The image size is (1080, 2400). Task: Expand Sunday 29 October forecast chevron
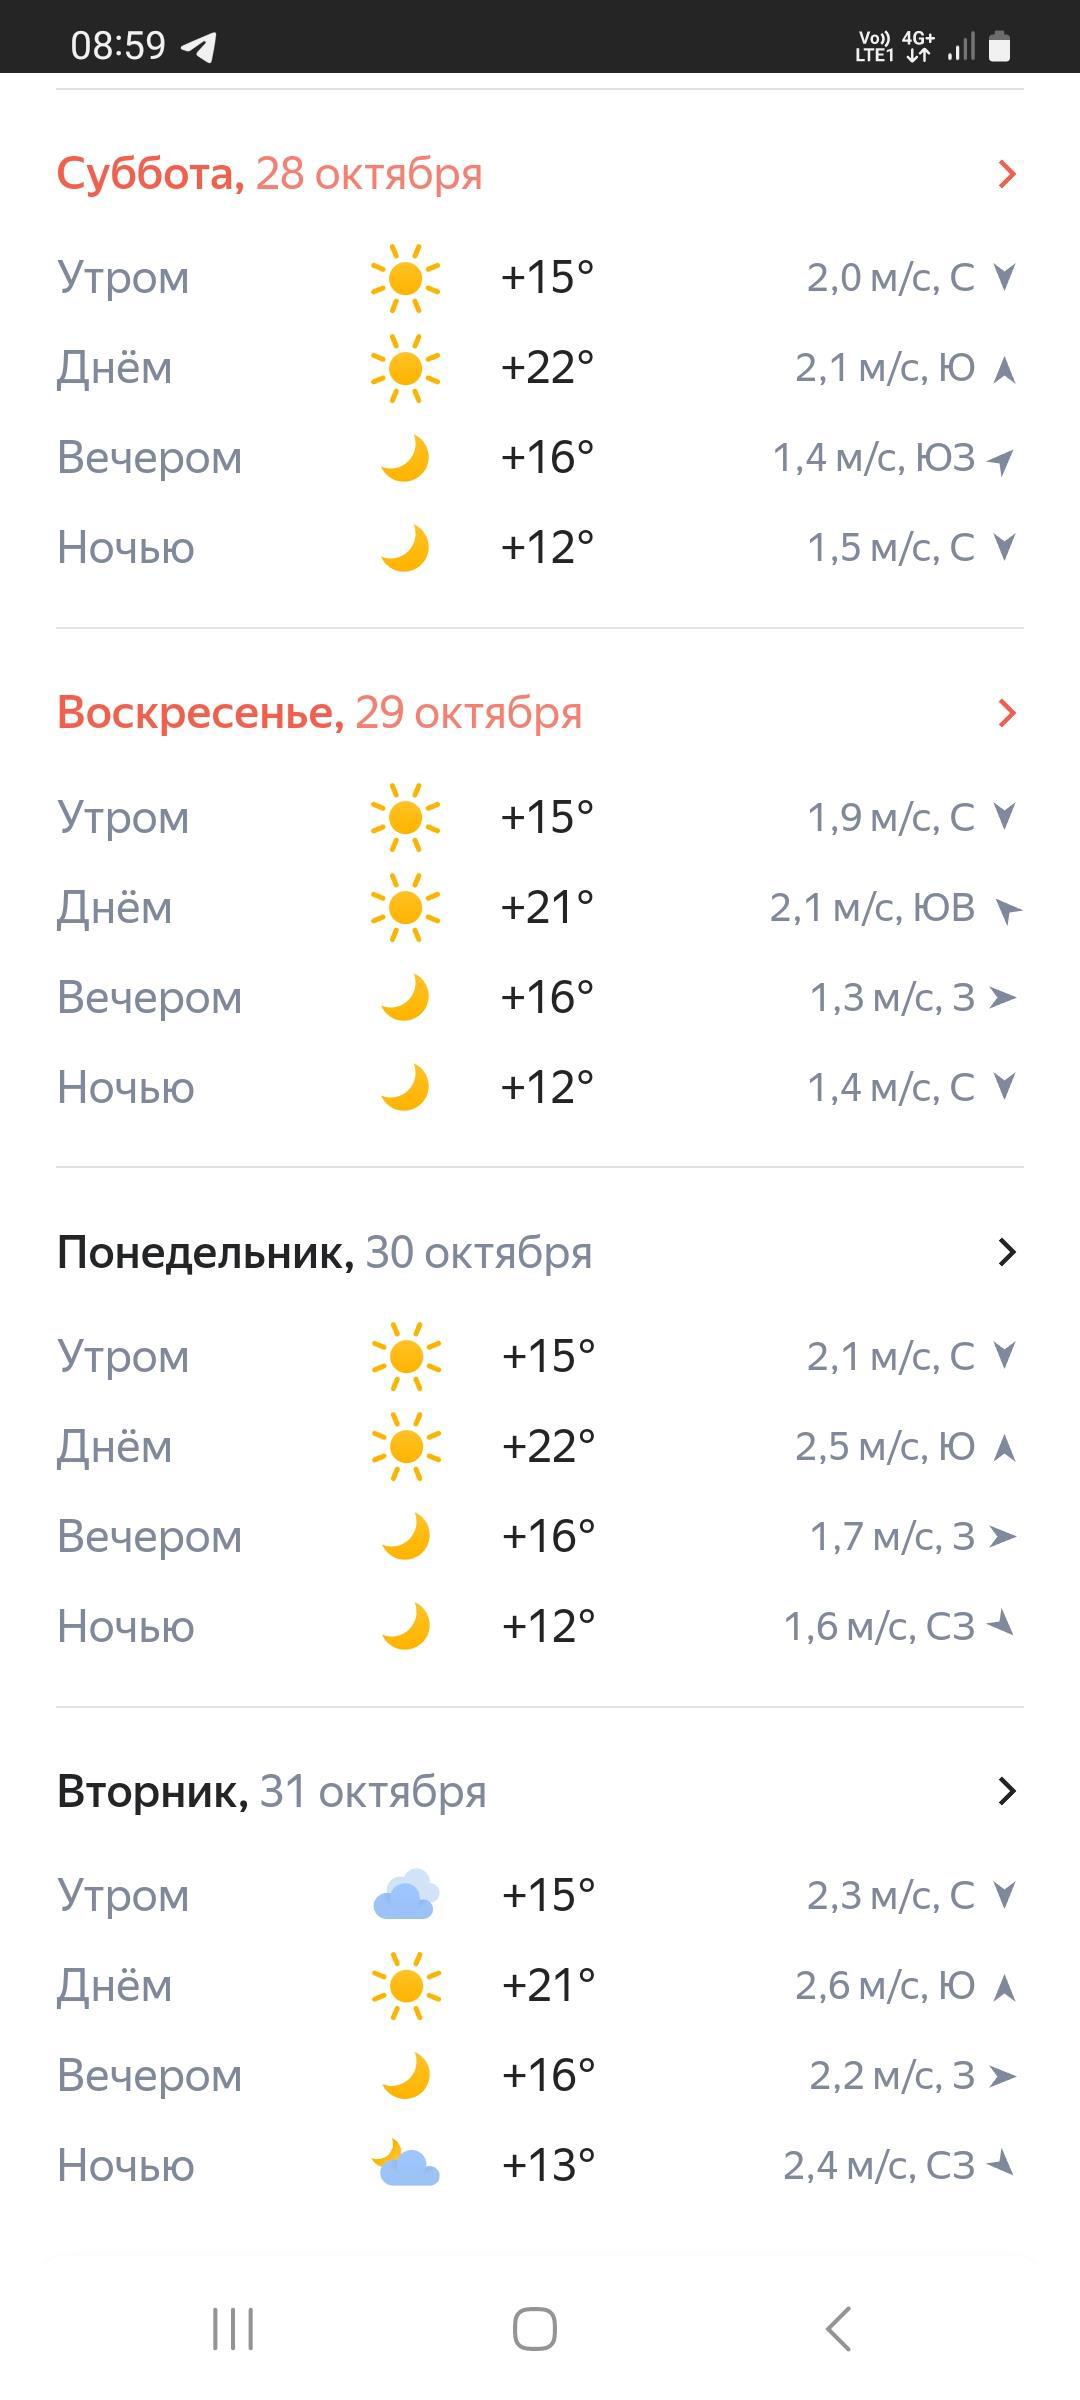coord(1006,713)
